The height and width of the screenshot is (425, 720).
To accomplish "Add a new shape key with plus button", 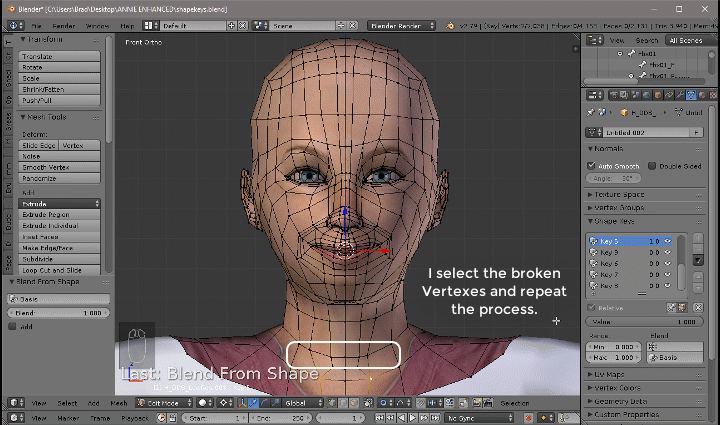I will tap(698, 240).
